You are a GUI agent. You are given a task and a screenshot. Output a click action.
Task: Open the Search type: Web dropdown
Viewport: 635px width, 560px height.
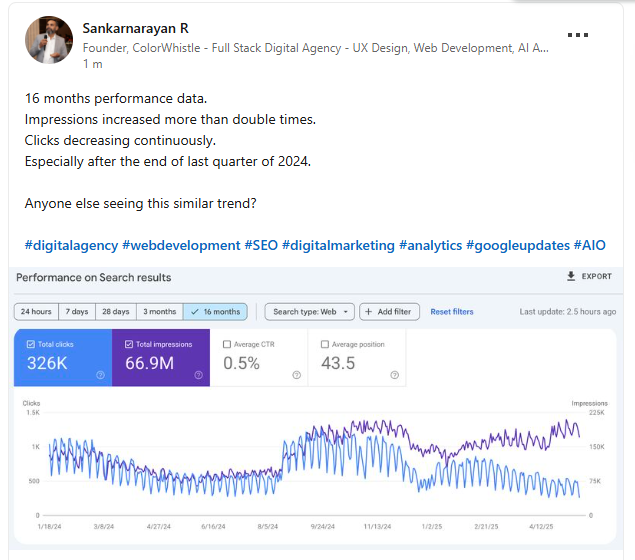coord(309,312)
